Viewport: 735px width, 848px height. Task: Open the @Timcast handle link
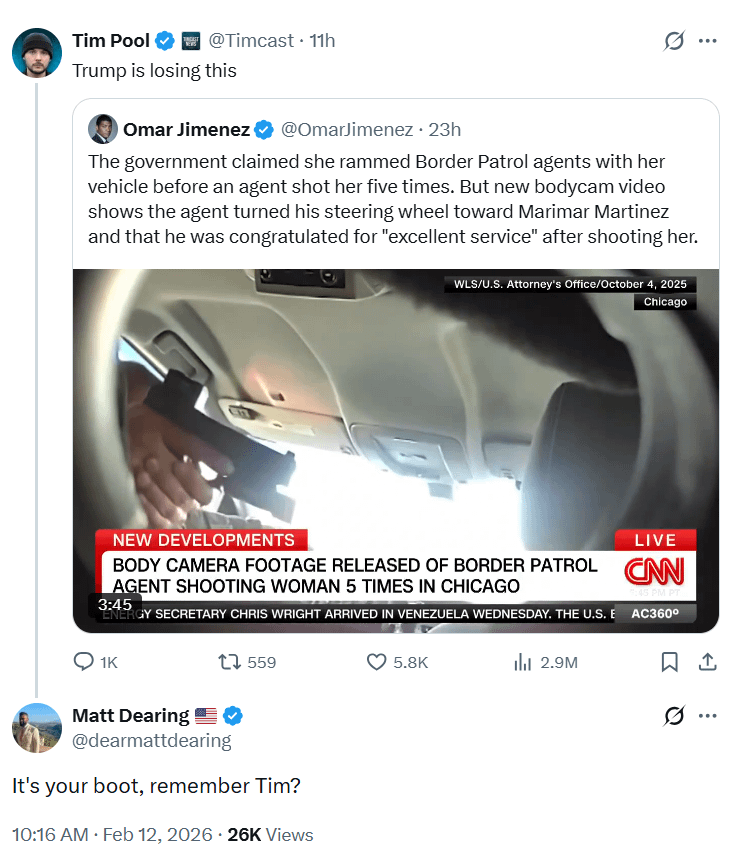[251, 41]
